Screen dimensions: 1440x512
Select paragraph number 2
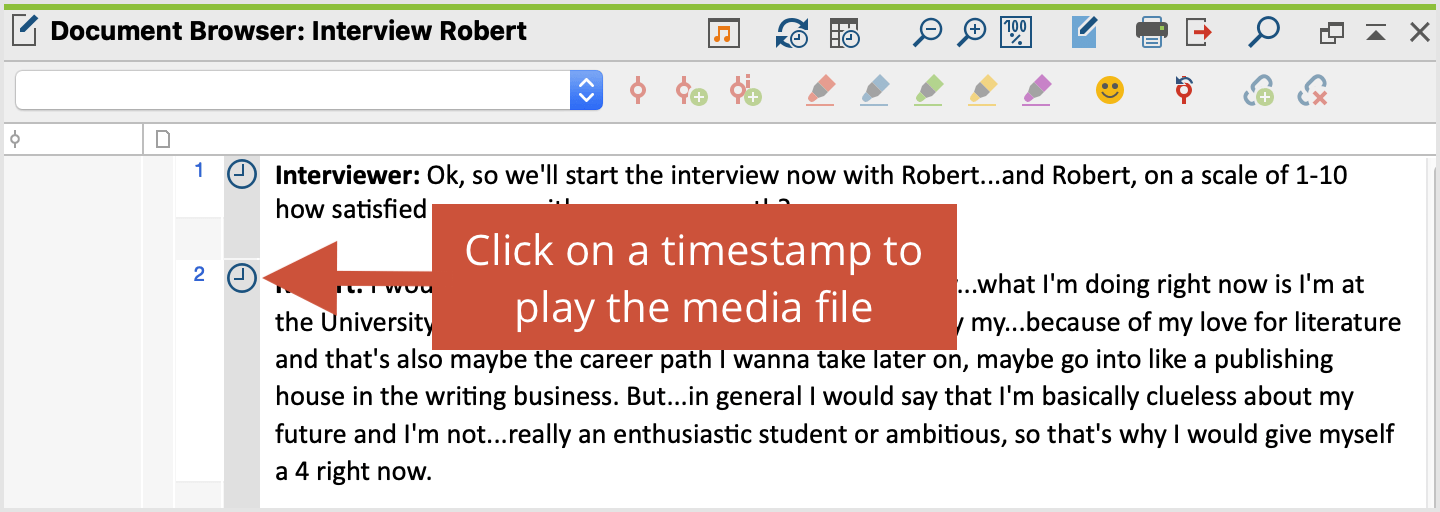pos(199,275)
